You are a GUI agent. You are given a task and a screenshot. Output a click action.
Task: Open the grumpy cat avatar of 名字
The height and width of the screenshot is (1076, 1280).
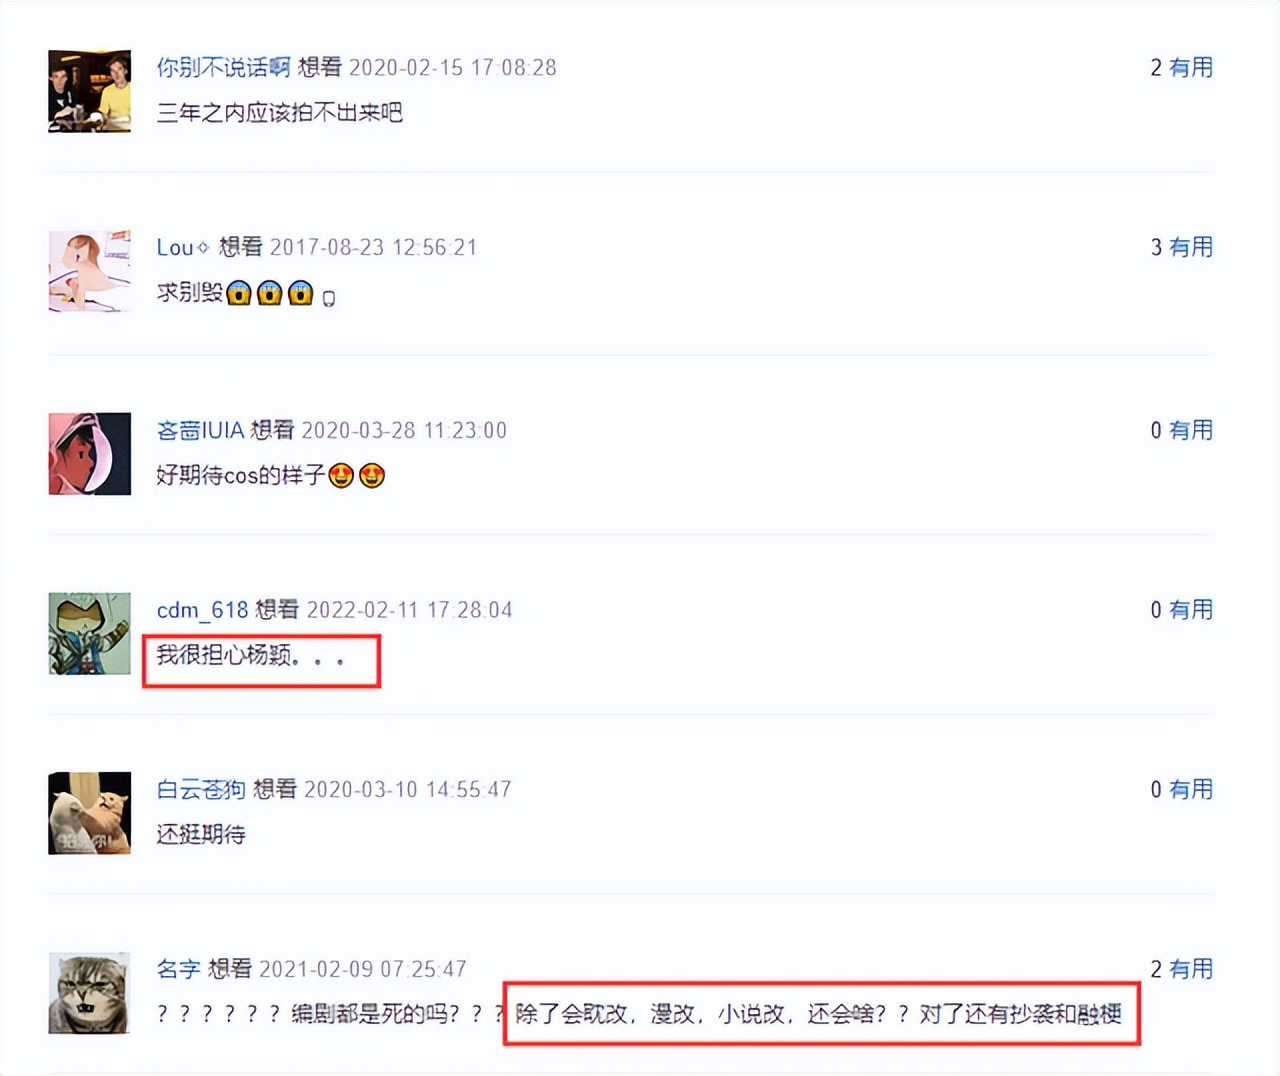coord(89,993)
